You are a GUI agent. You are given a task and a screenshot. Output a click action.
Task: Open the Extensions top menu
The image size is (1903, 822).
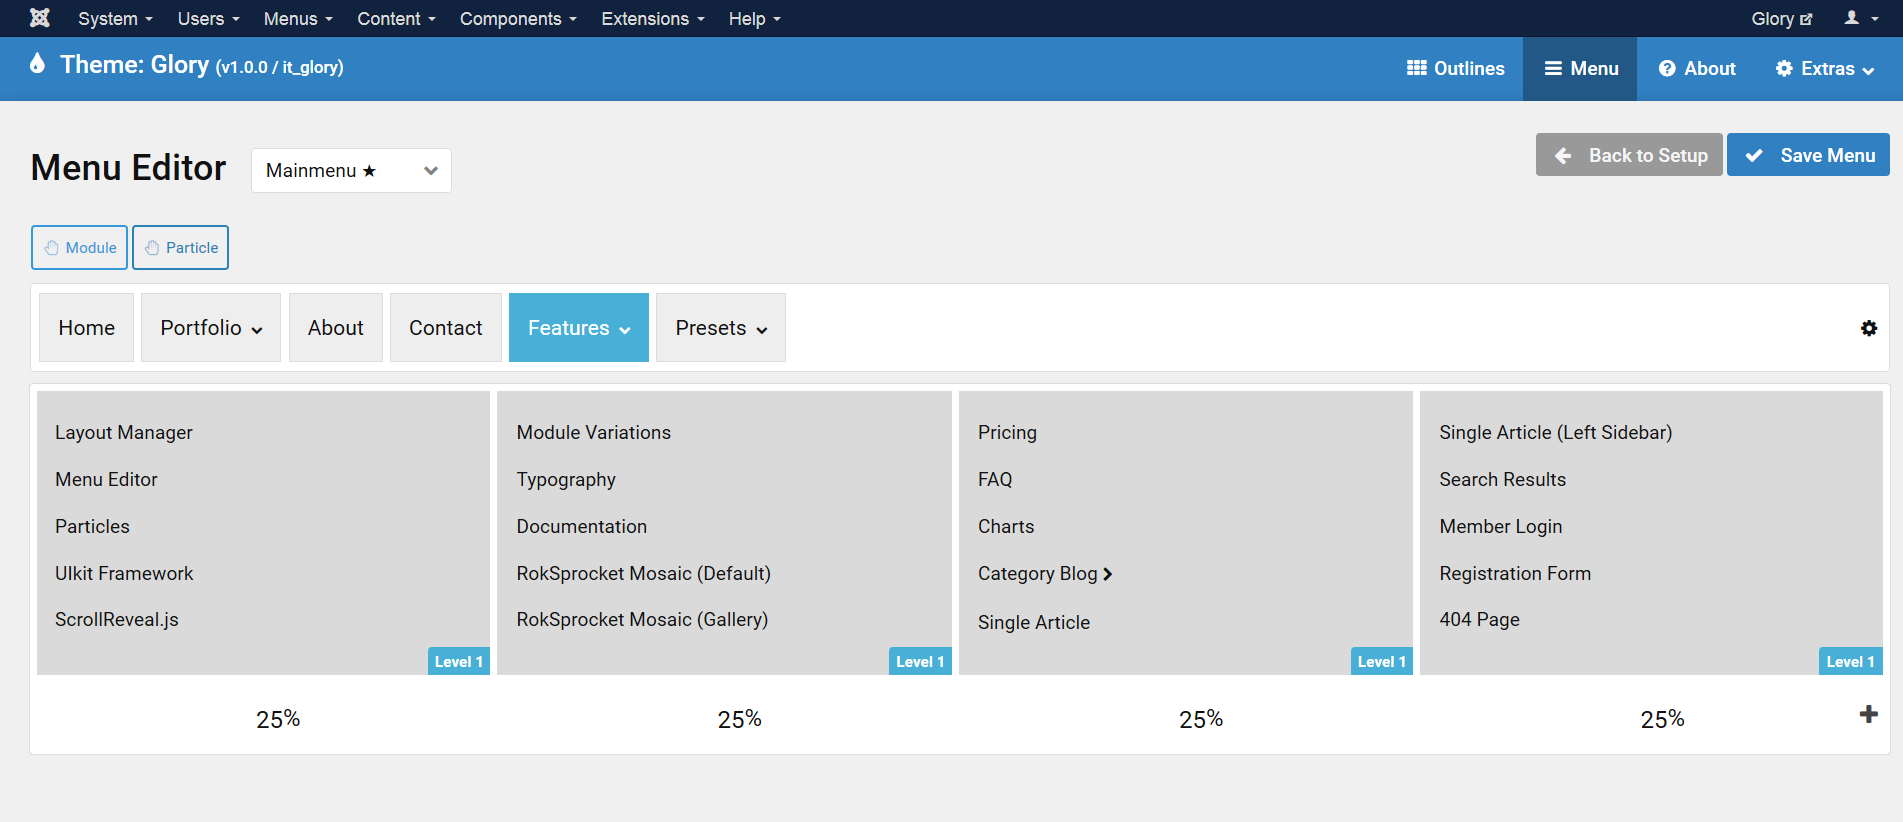(652, 19)
